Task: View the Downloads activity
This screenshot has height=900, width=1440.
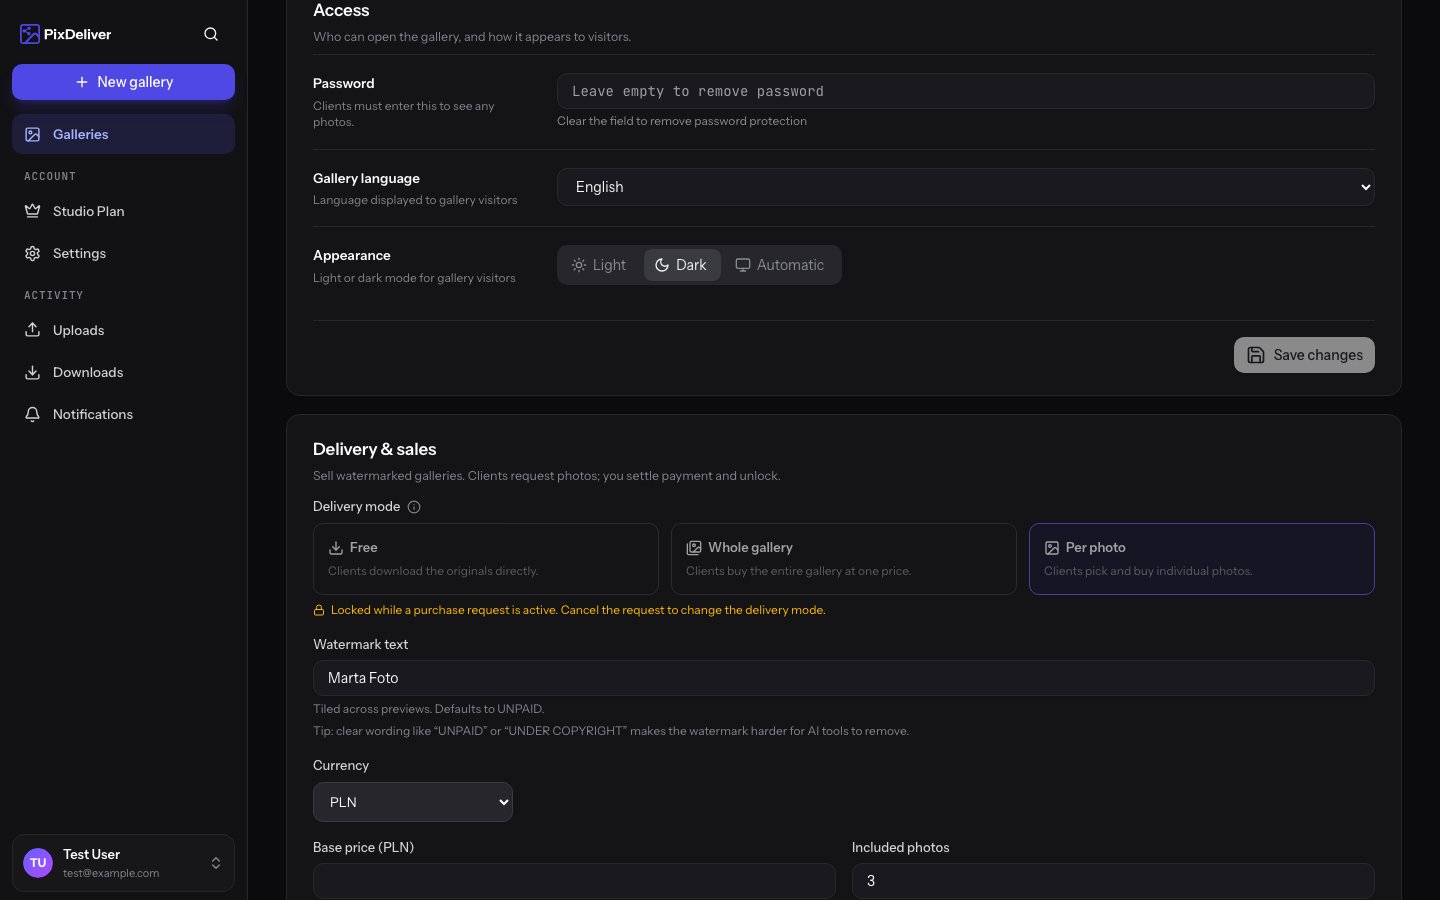Action: [x=123, y=372]
